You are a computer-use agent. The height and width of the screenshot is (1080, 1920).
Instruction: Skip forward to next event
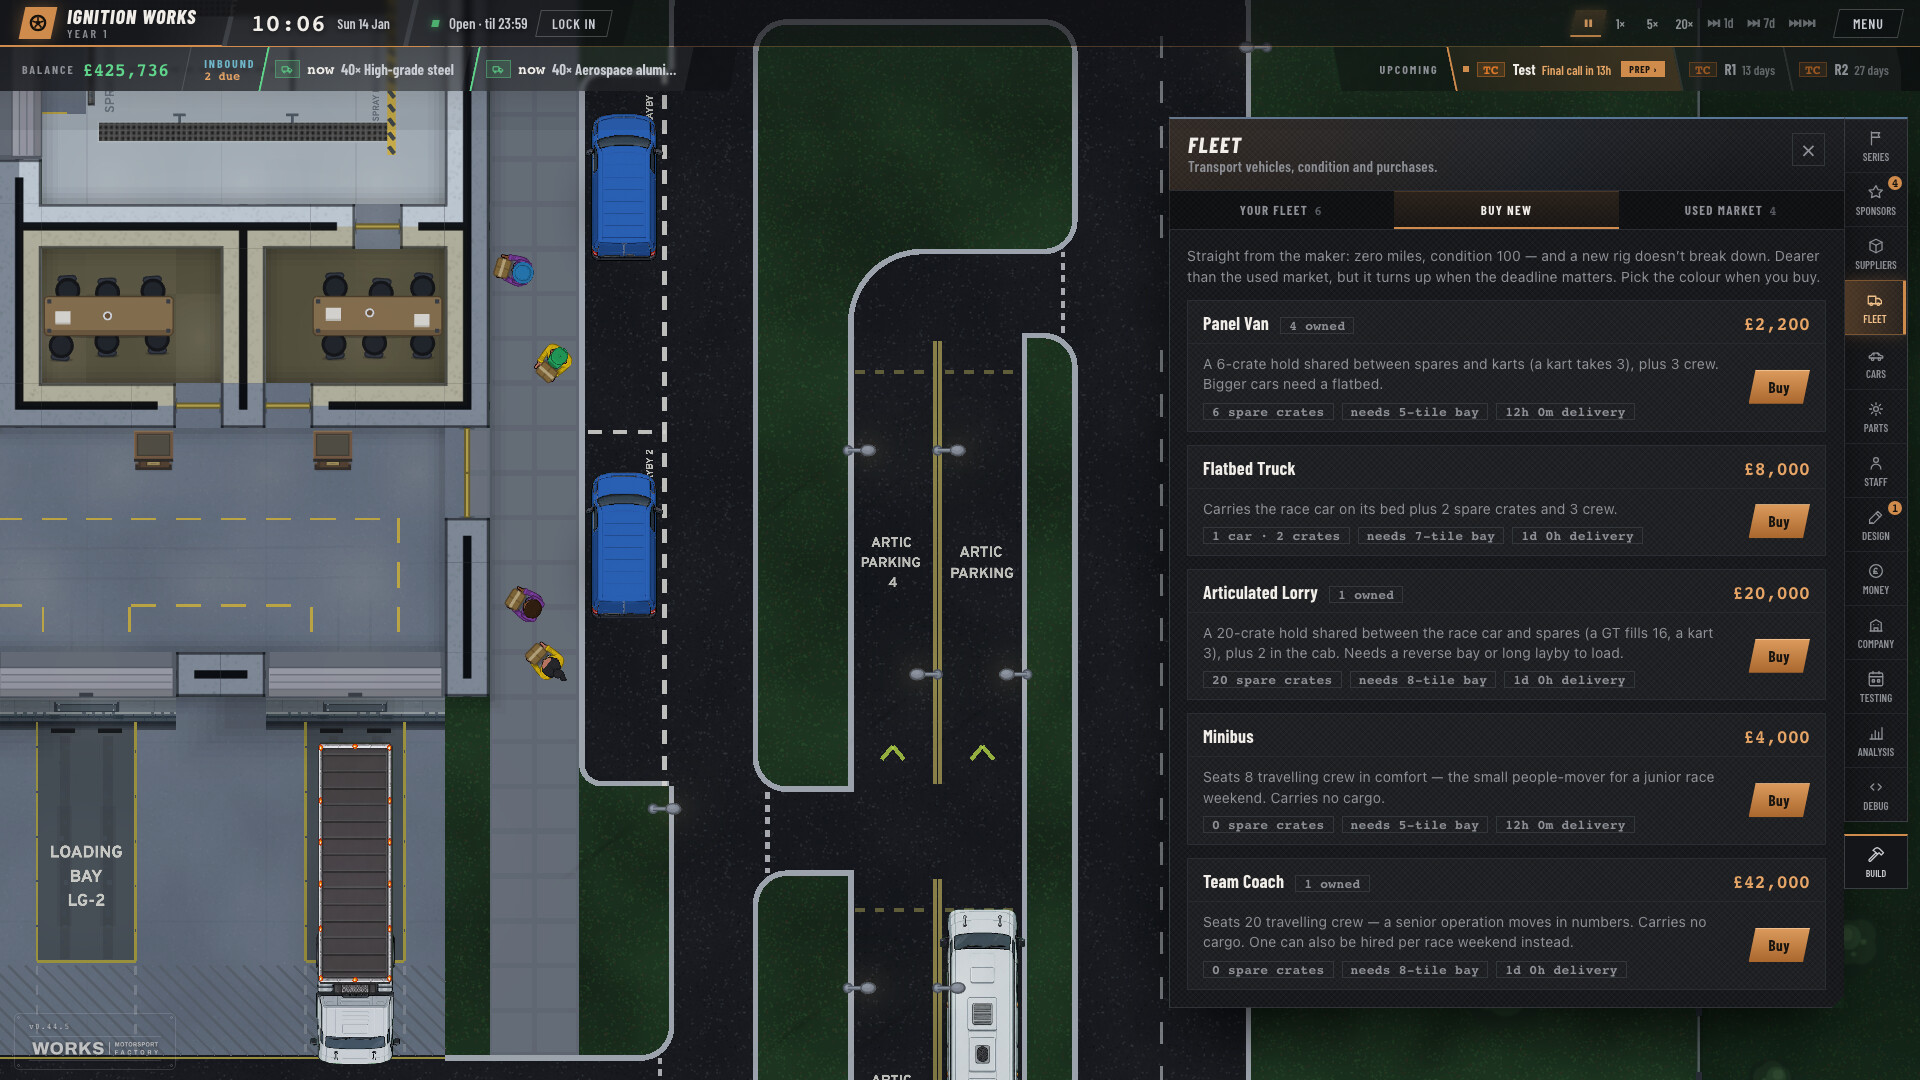click(x=1802, y=24)
